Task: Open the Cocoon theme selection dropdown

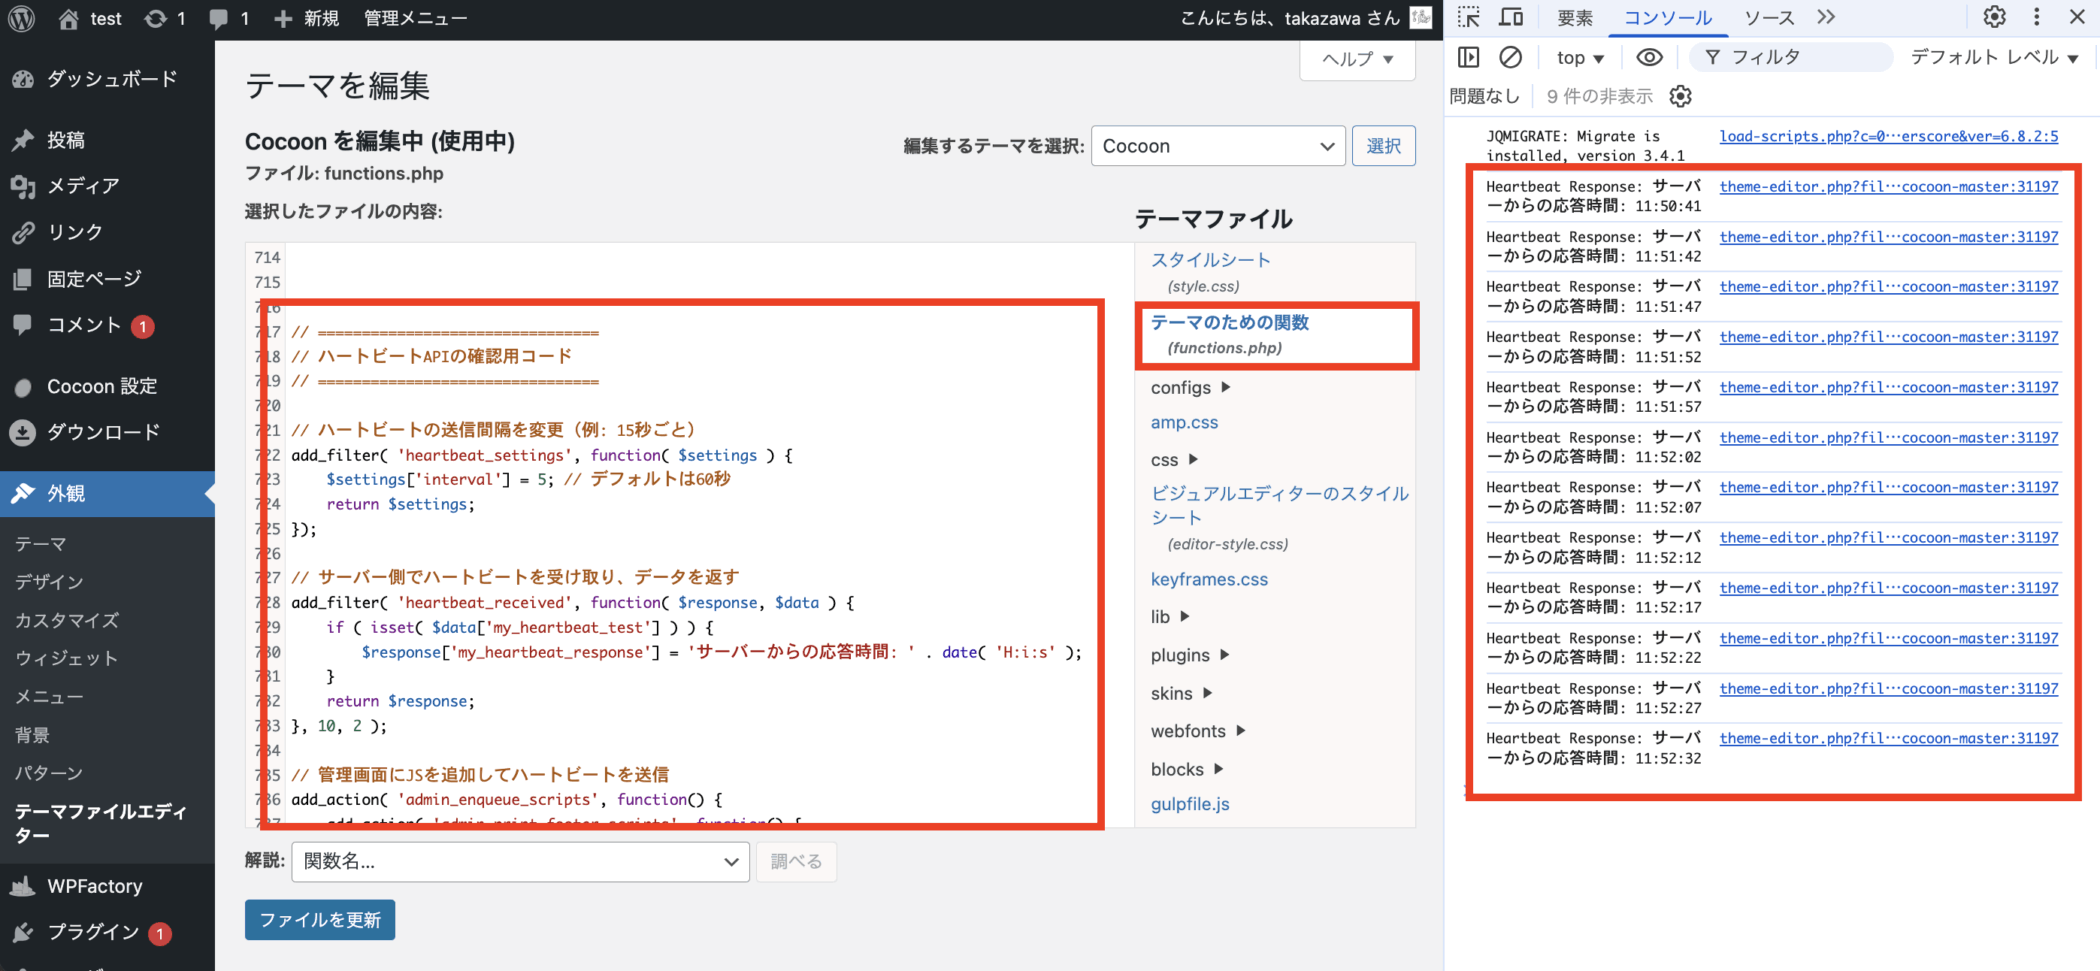Action: [x=1217, y=146]
